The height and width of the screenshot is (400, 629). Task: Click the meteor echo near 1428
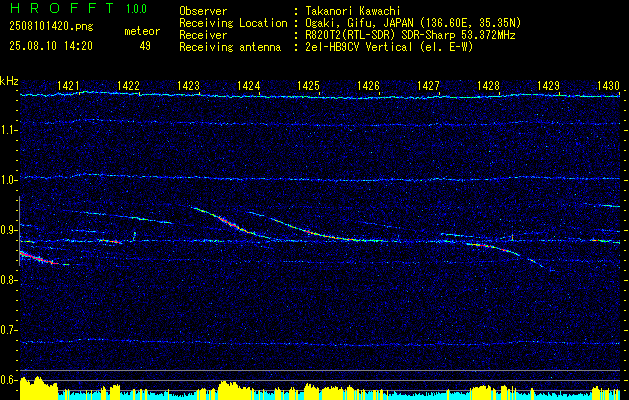(x=493, y=248)
